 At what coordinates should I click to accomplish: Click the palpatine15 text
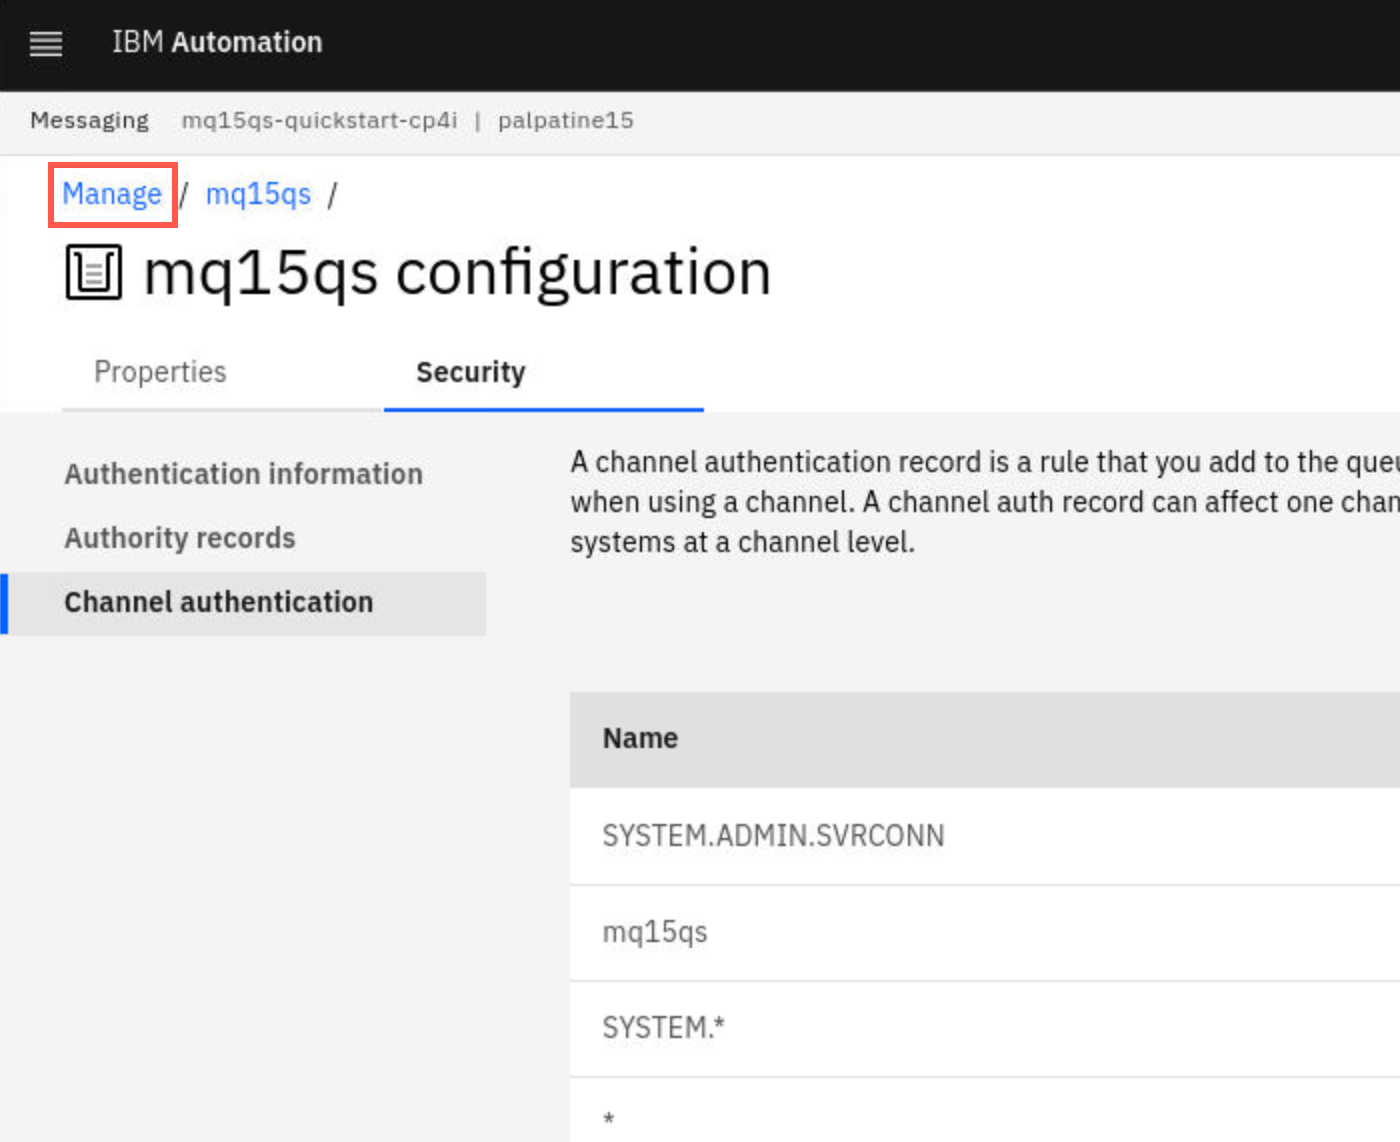click(x=566, y=121)
